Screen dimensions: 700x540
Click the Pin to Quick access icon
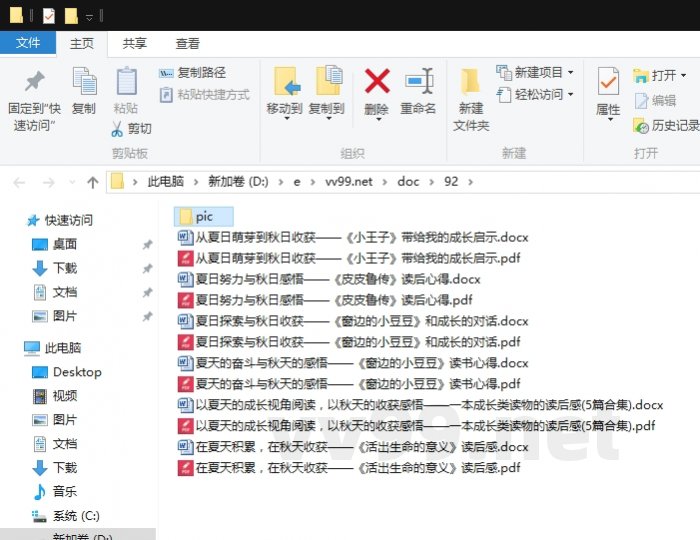pos(34,81)
